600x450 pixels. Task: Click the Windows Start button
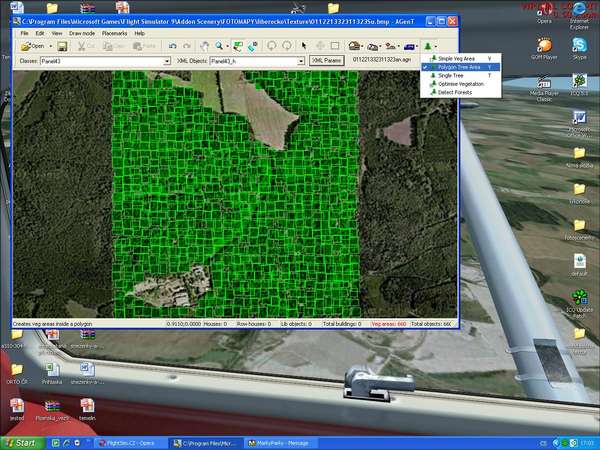(23, 442)
